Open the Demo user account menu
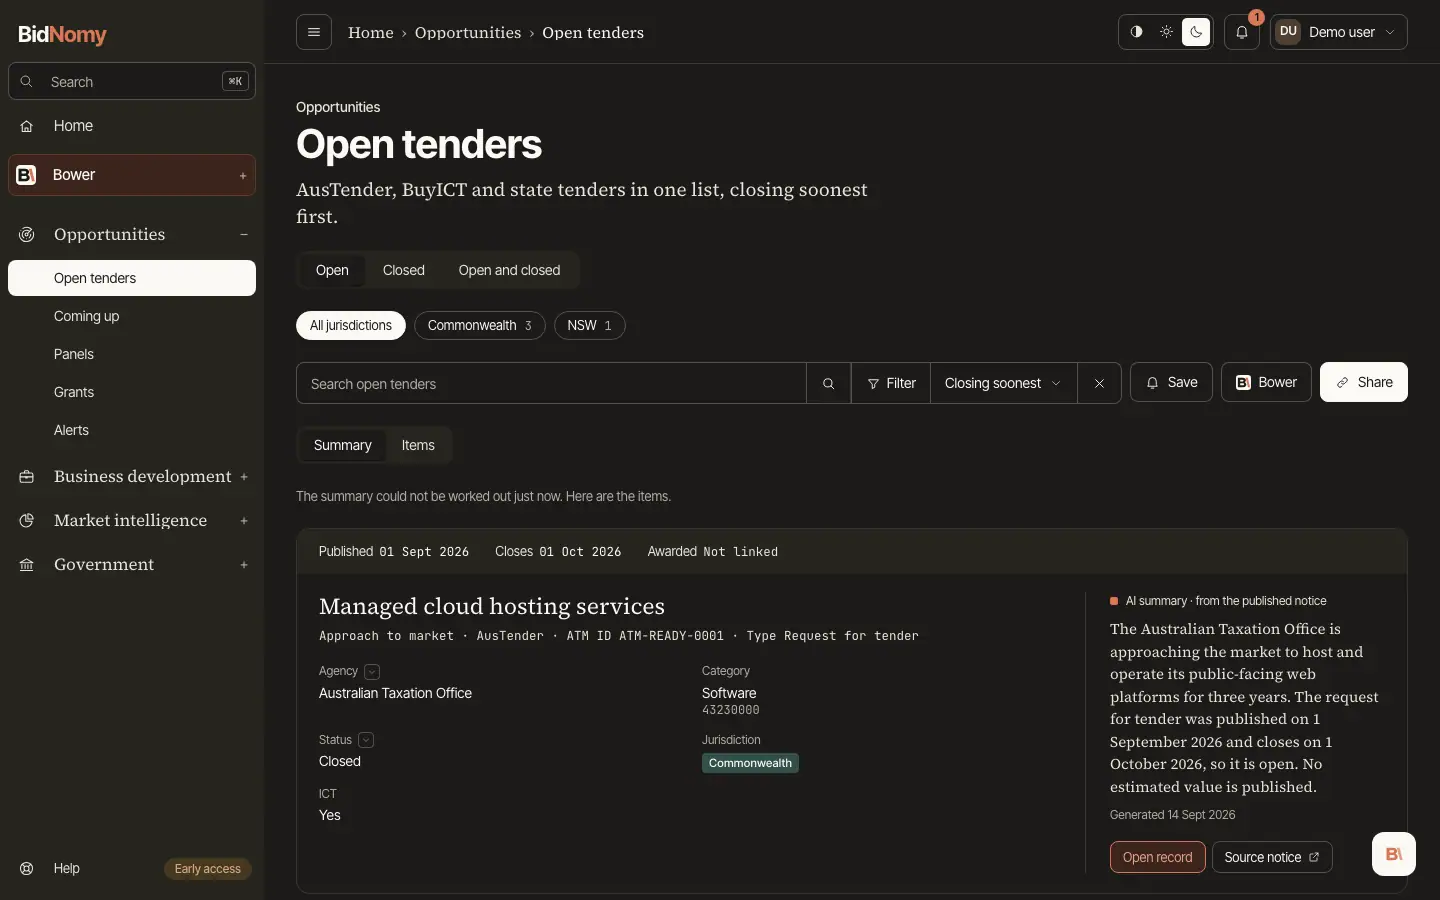 pyautogui.click(x=1339, y=32)
